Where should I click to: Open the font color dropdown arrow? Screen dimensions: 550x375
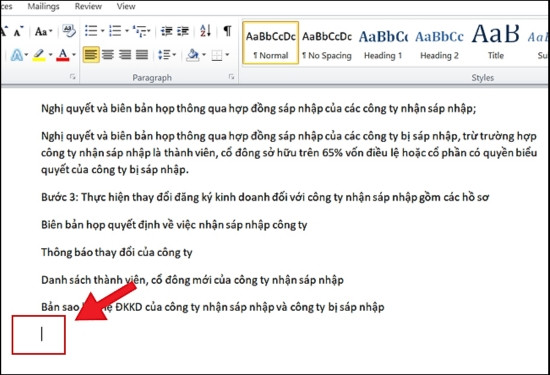coord(74,55)
